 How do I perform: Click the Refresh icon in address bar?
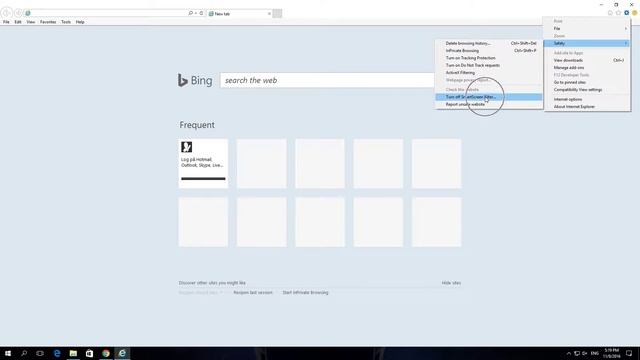(x=201, y=13)
